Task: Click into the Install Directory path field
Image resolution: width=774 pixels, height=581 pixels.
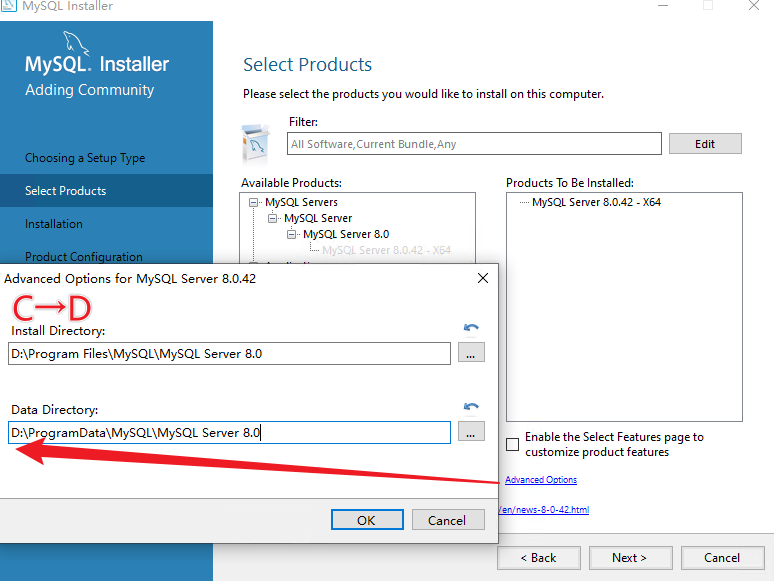Action: pyautogui.click(x=230, y=353)
